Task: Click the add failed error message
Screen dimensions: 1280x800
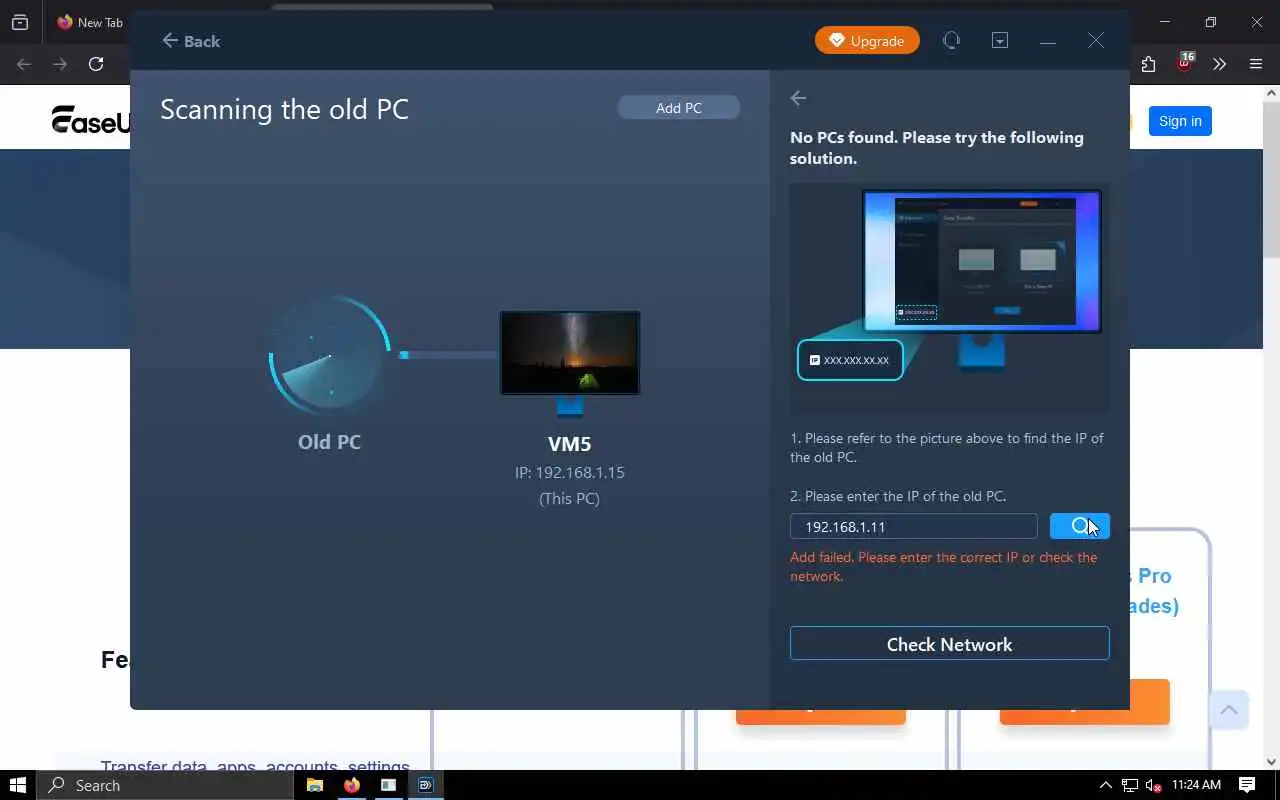Action: click(x=943, y=566)
